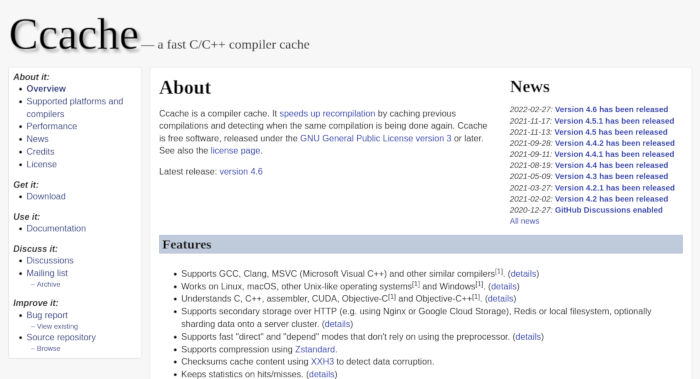Open the License sidebar link
Image resolution: width=700 pixels, height=379 pixels.
tap(42, 164)
